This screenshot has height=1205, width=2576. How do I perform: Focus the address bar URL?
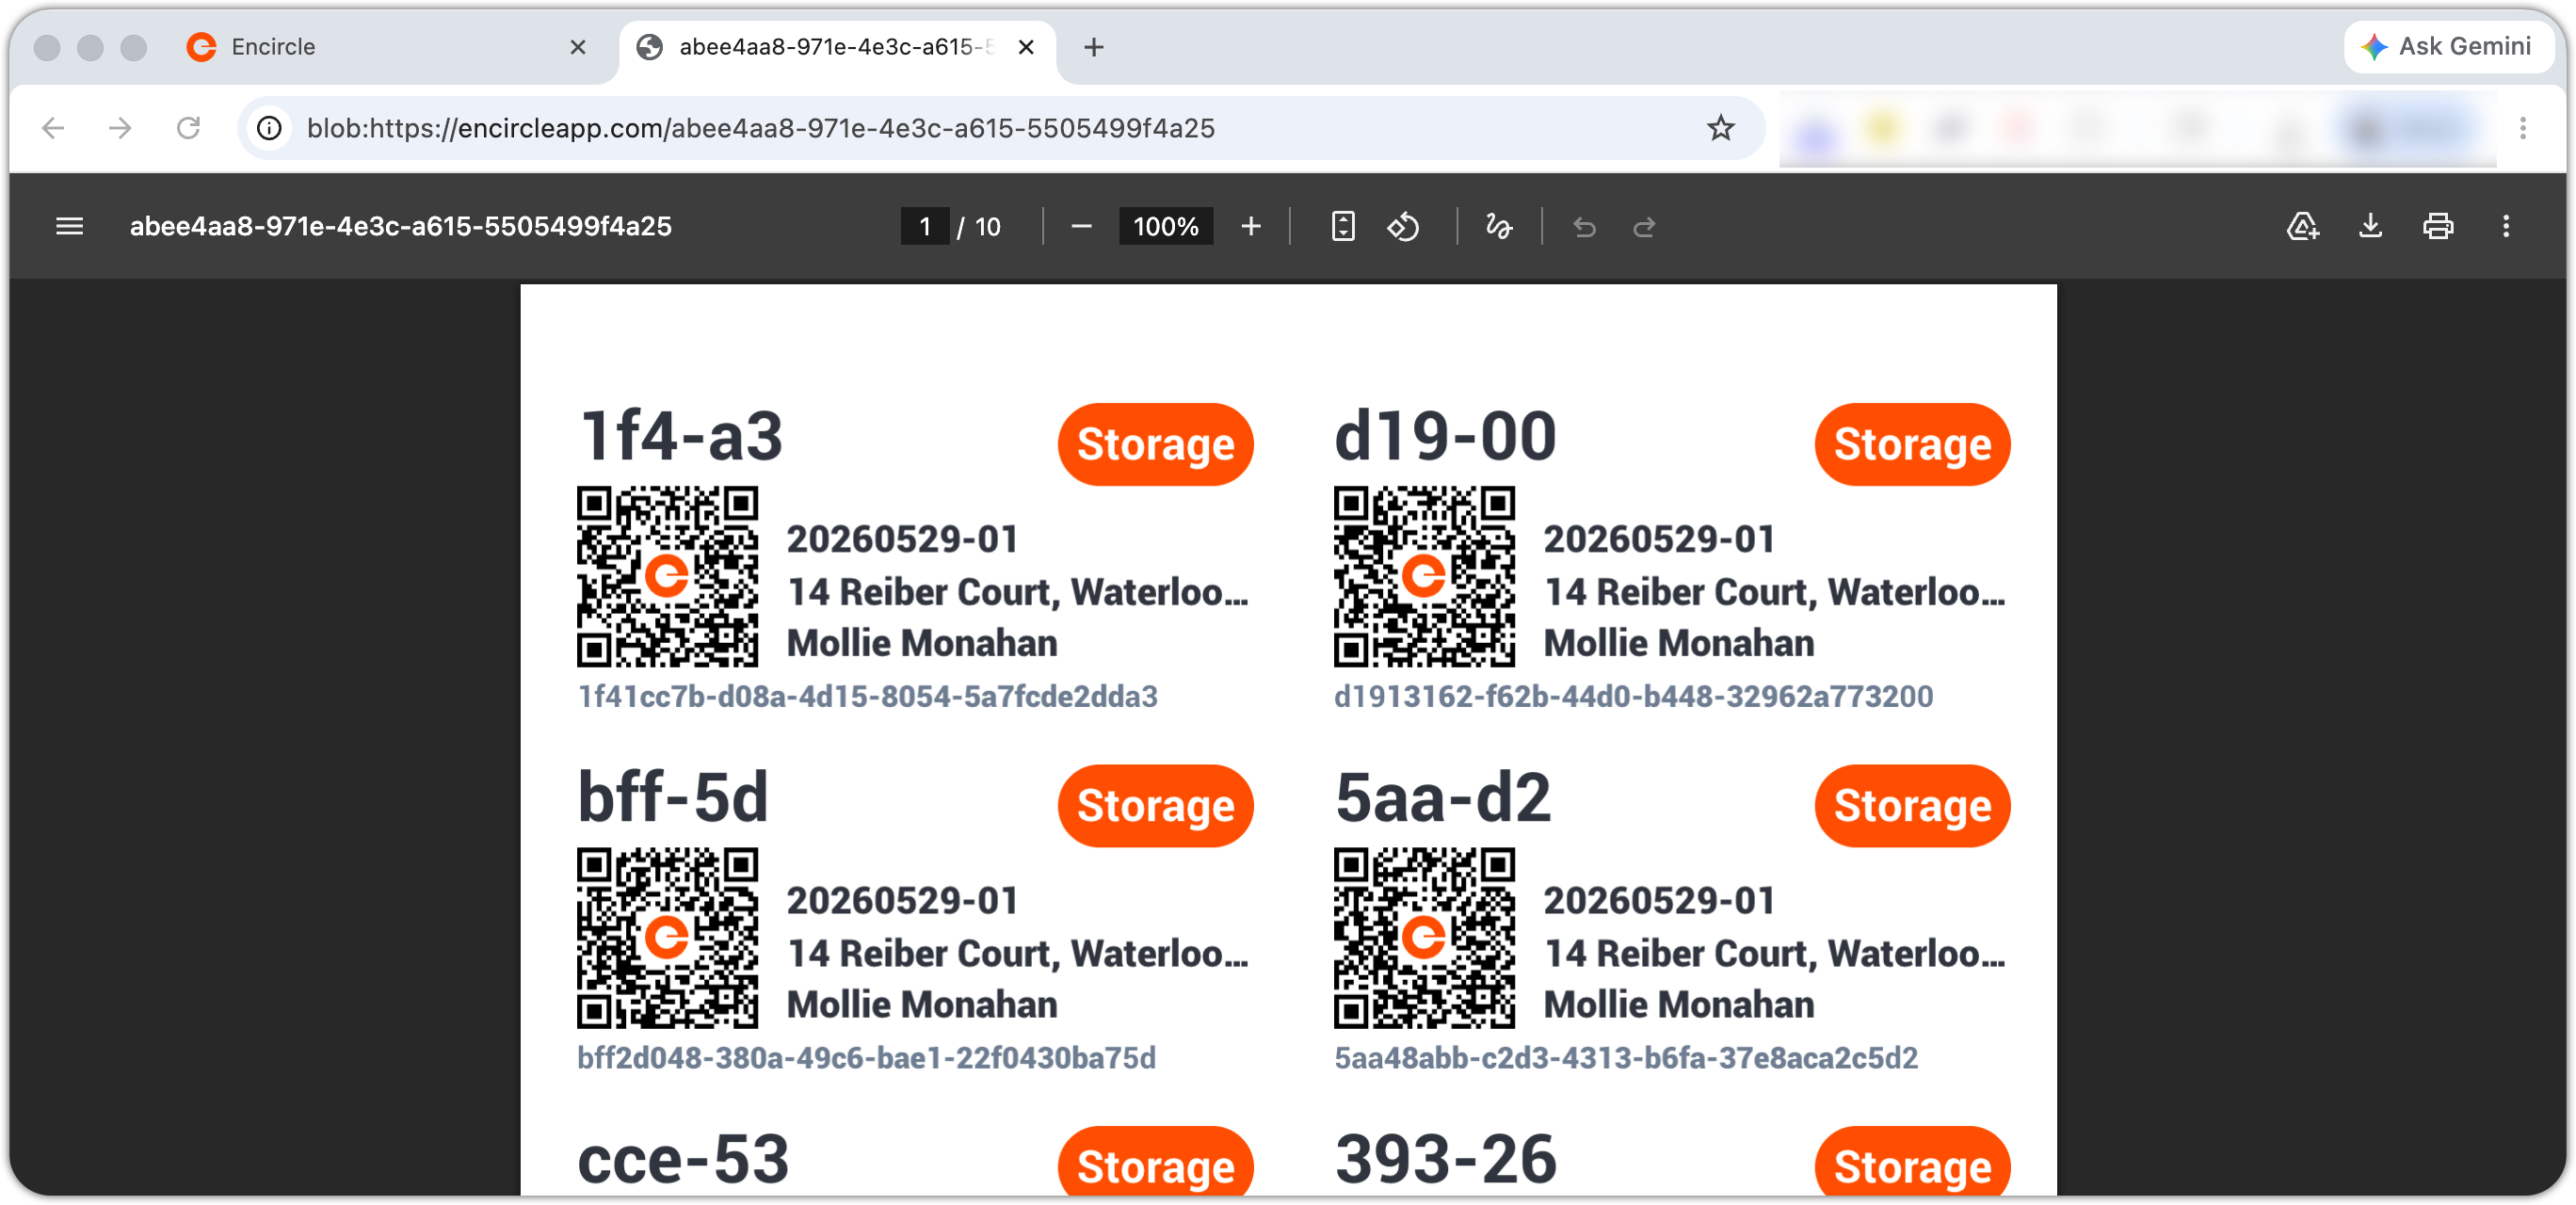[x=760, y=128]
